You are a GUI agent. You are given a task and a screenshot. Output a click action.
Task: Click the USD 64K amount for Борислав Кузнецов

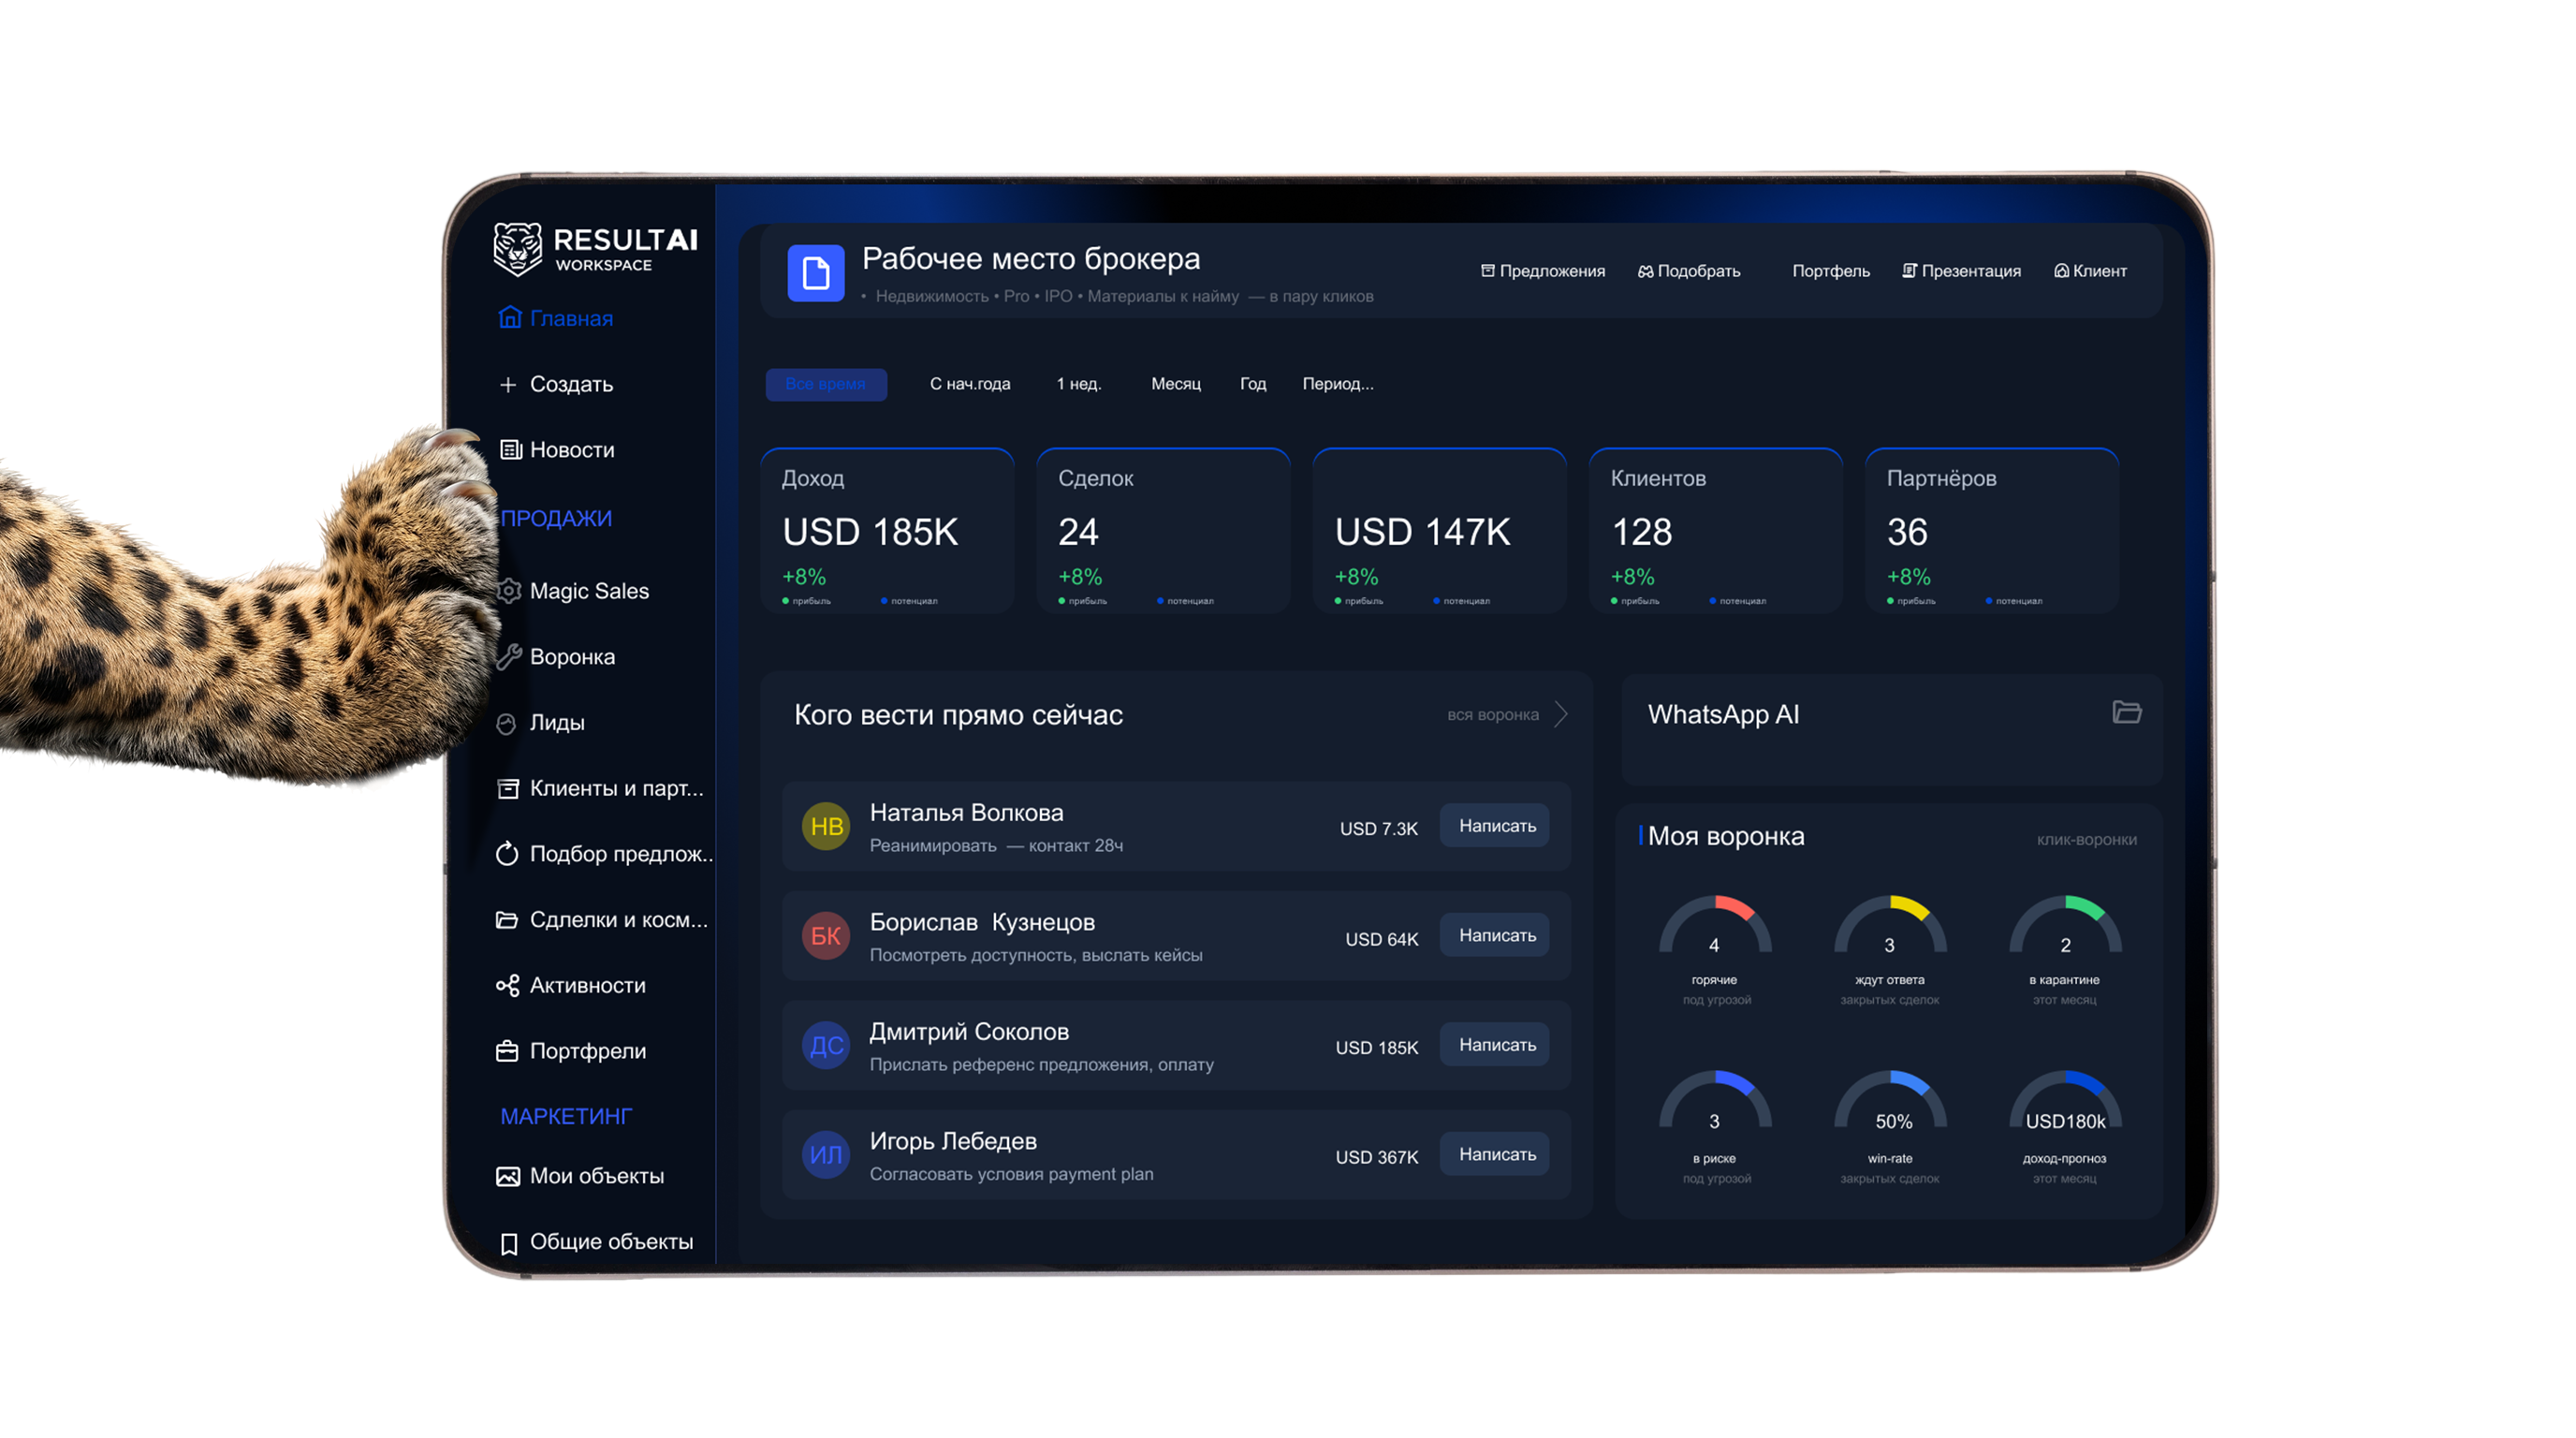(1382, 940)
